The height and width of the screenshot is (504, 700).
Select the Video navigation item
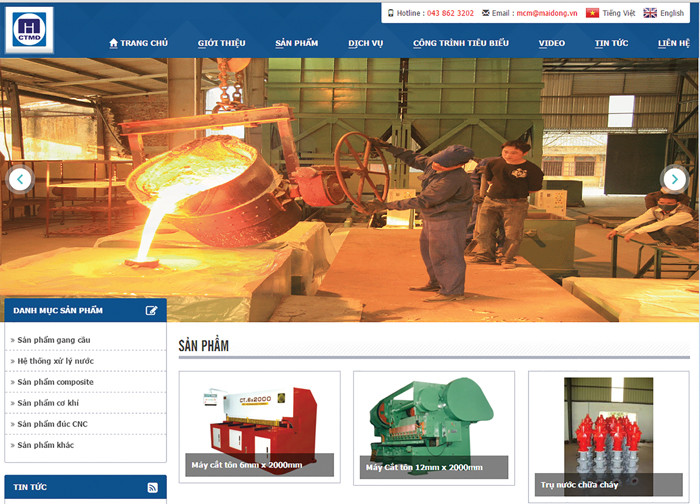coord(551,44)
